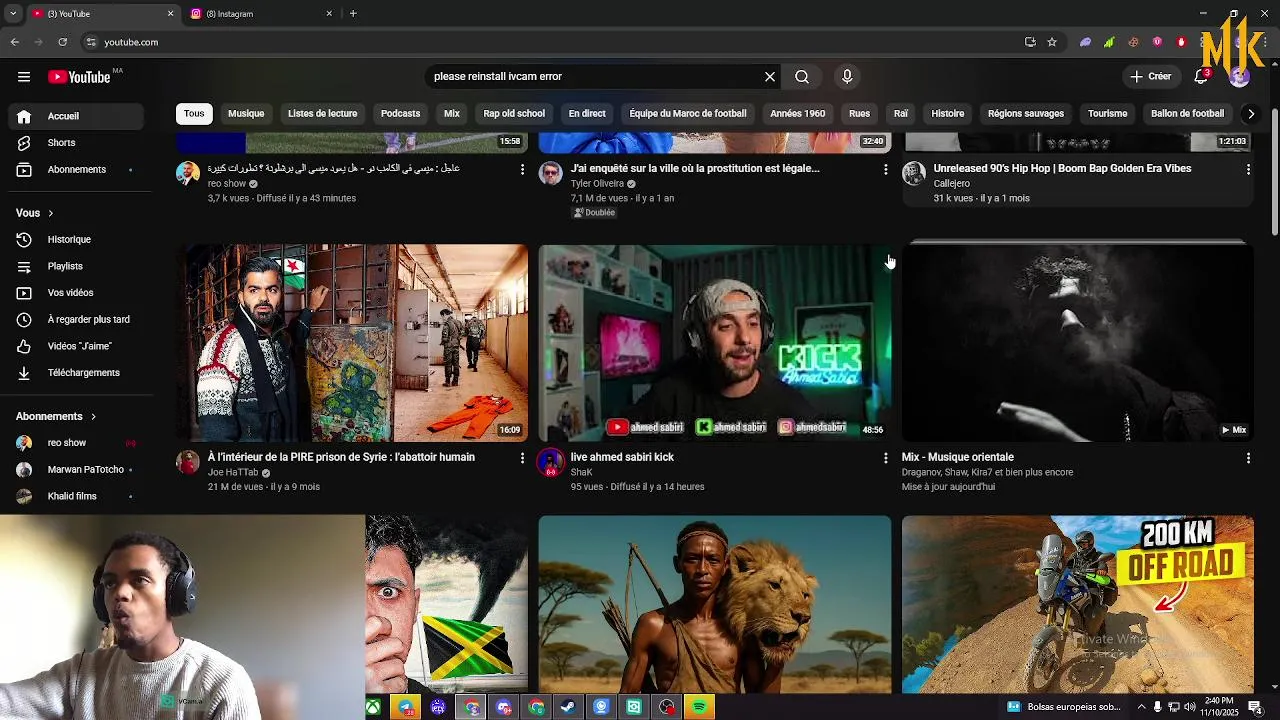Go back in browser

[14, 42]
